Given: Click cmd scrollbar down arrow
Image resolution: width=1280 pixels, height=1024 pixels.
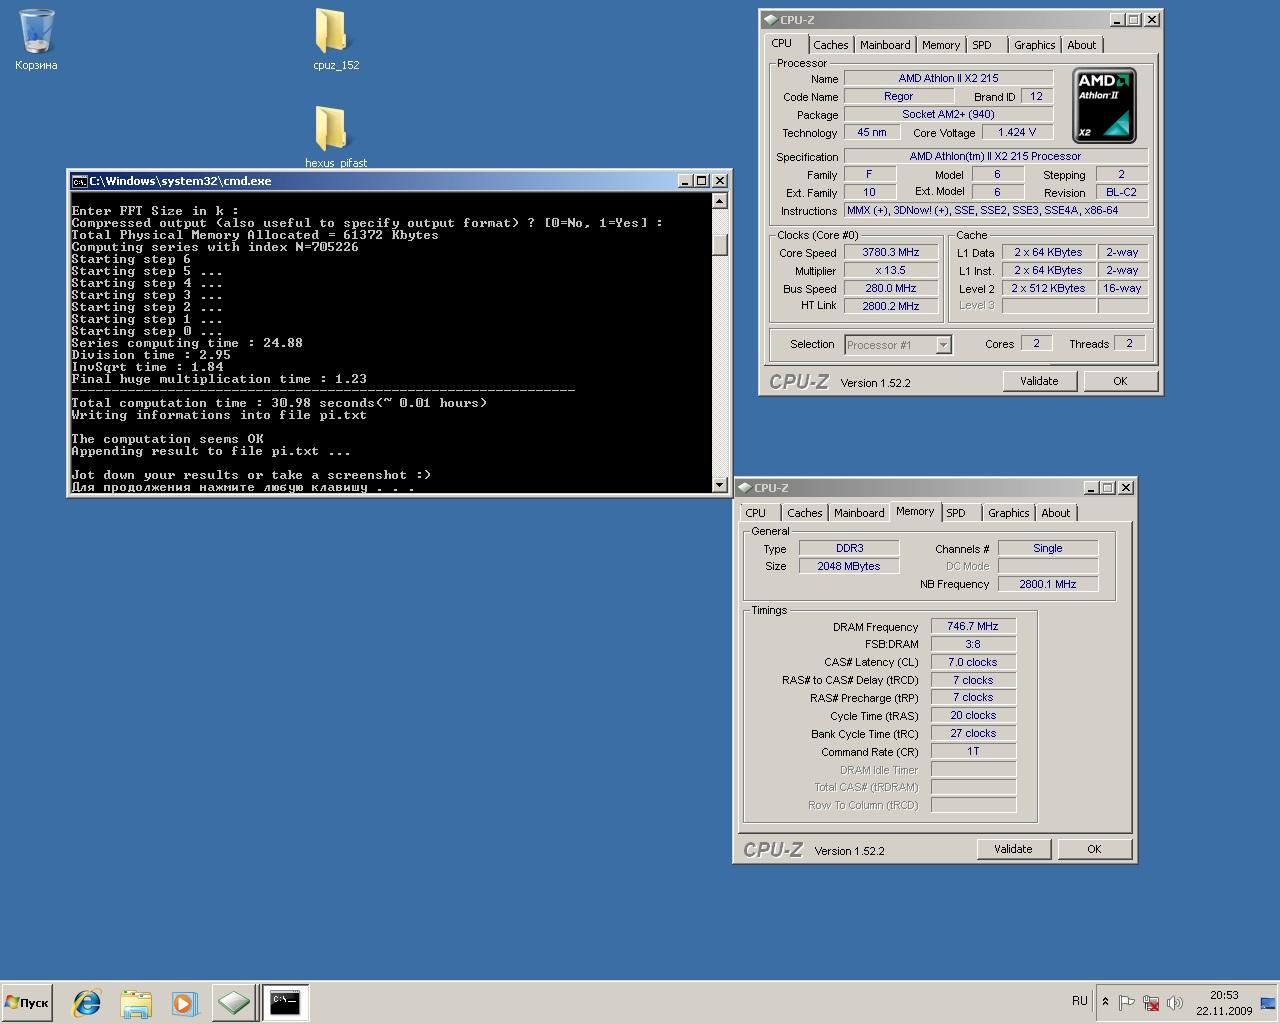Looking at the screenshot, I should 720,485.
